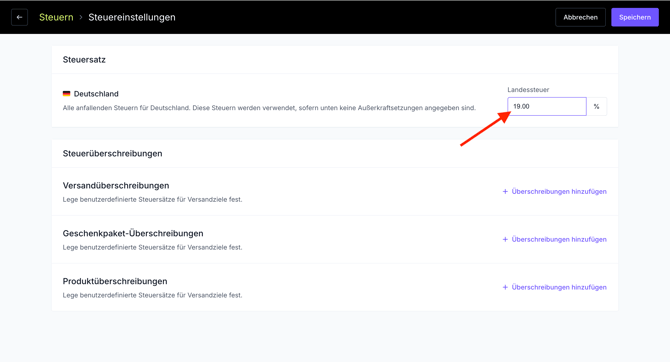Focus the Landessteuer input field
This screenshot has height=362, width=670.
click(547, 106)
